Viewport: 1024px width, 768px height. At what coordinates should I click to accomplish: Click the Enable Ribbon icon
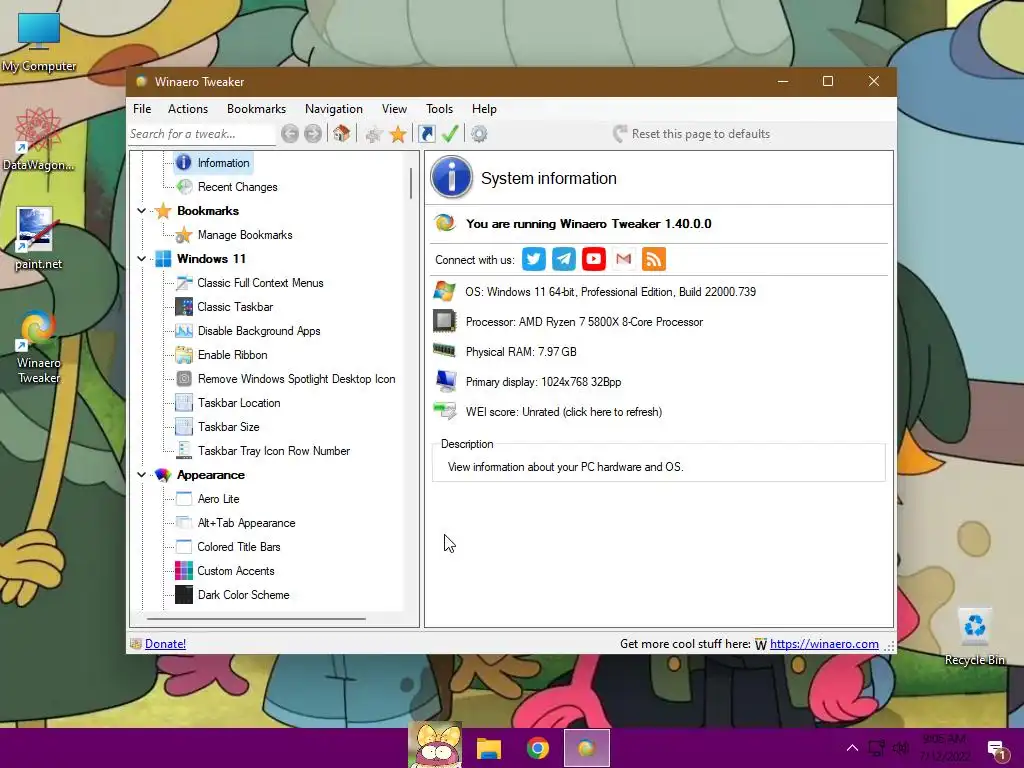point(184,355)
